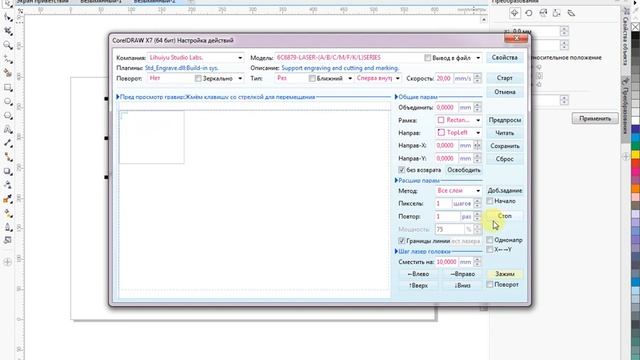This screenshot has width=640, height=360.
Task: Select the Ellipse tool
Action: pos(7,101)
